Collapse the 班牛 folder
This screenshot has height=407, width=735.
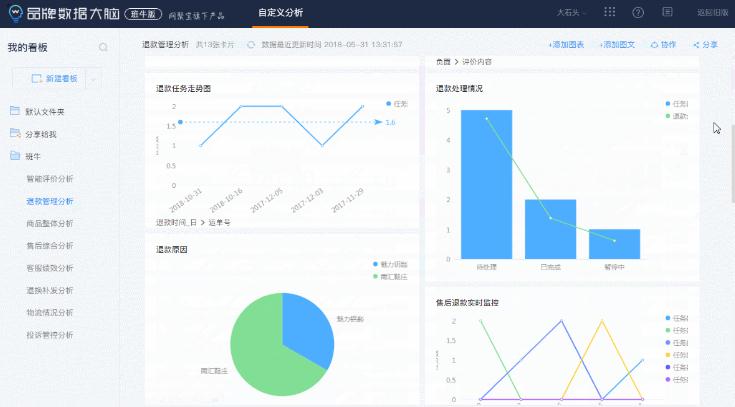[x=33, y=156]
